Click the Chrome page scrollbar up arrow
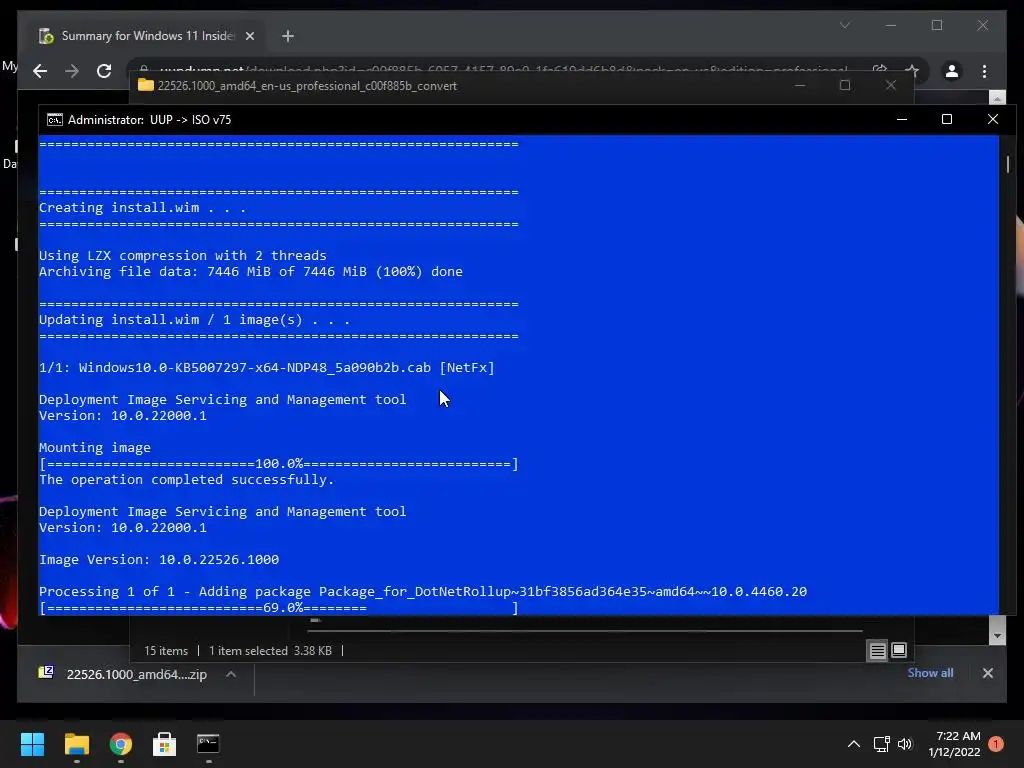This screenshot has height=768, width=1024. (x=997, y=98)
